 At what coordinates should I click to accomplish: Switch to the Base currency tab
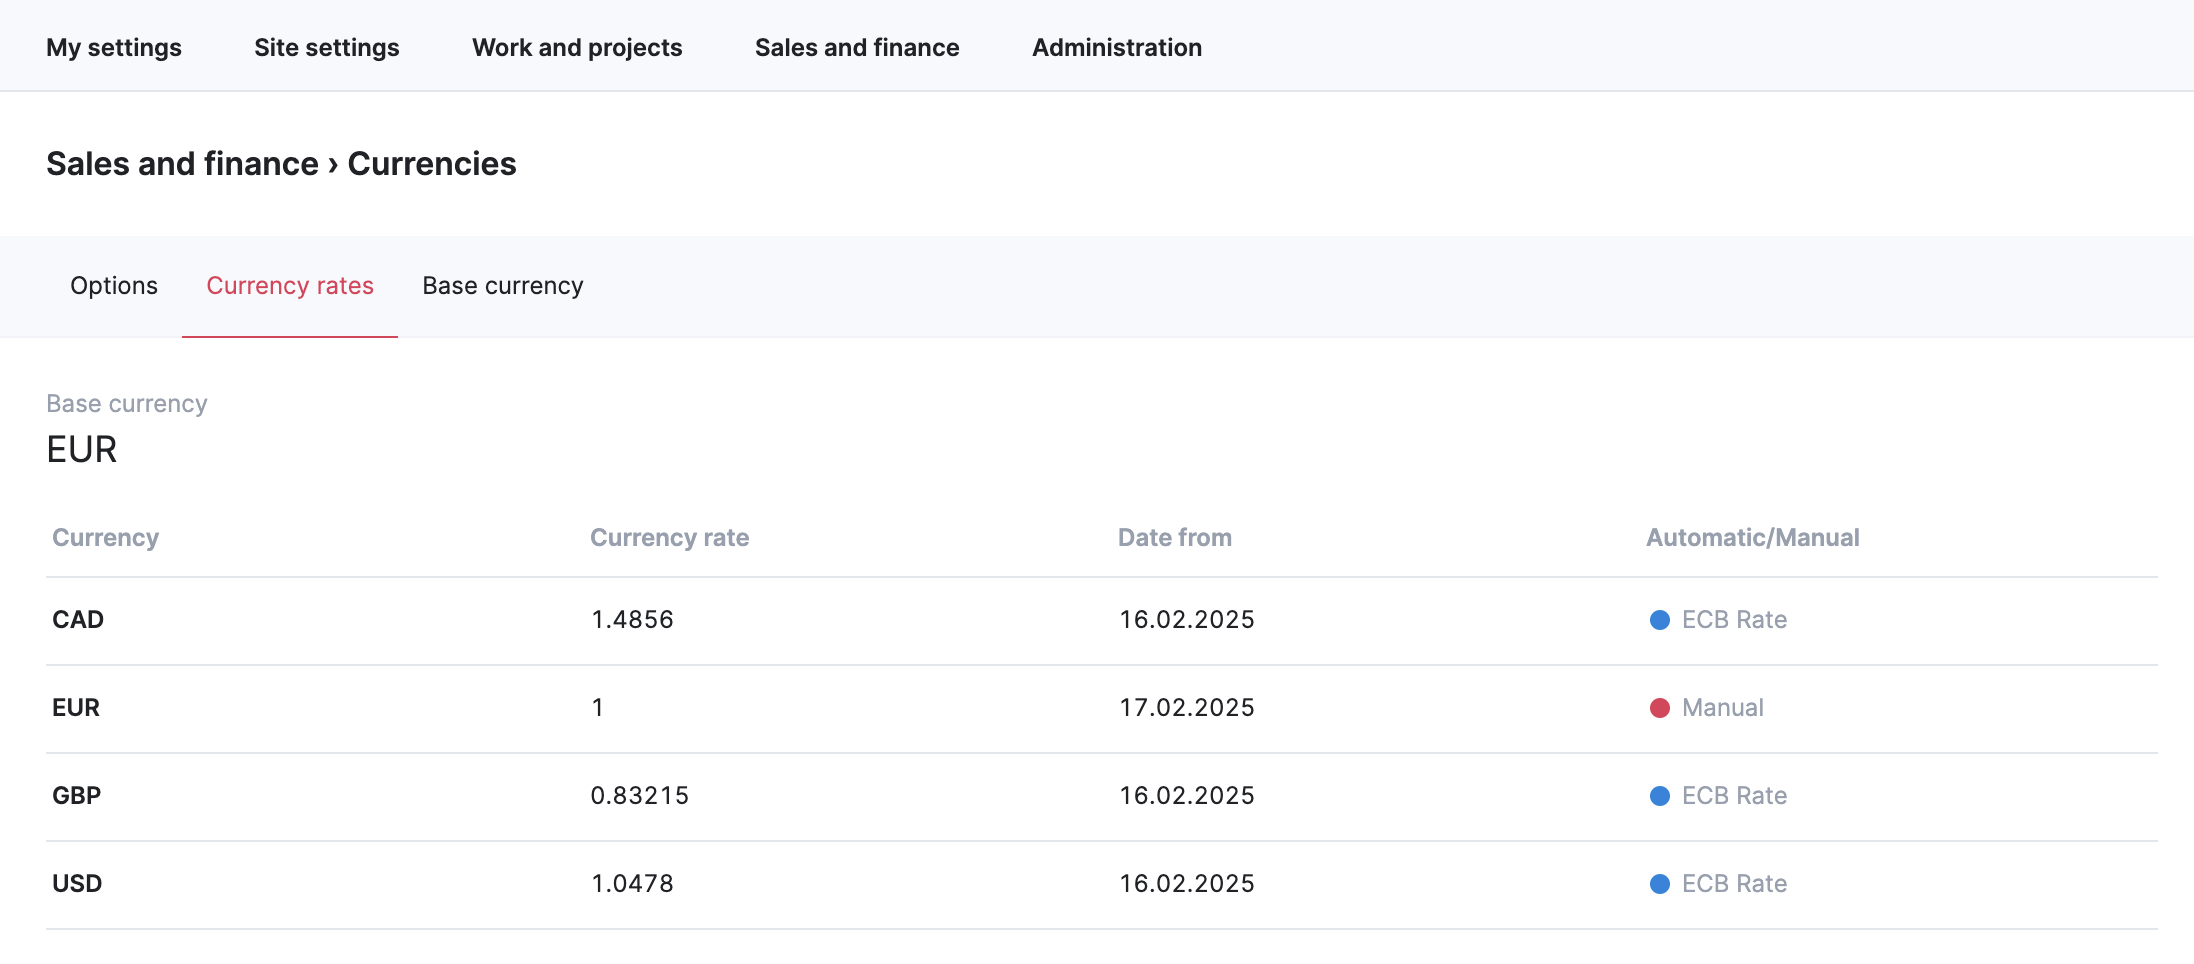point(503,286)
